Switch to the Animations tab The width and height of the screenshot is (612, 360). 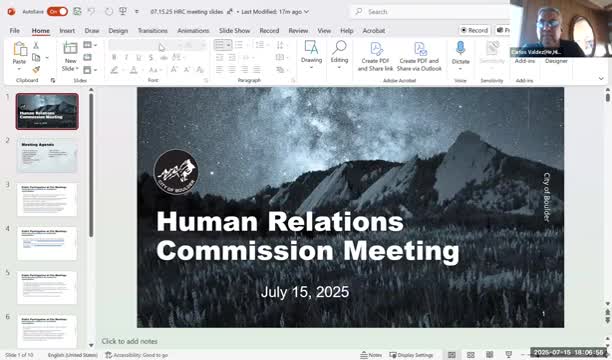coord(193,30)
